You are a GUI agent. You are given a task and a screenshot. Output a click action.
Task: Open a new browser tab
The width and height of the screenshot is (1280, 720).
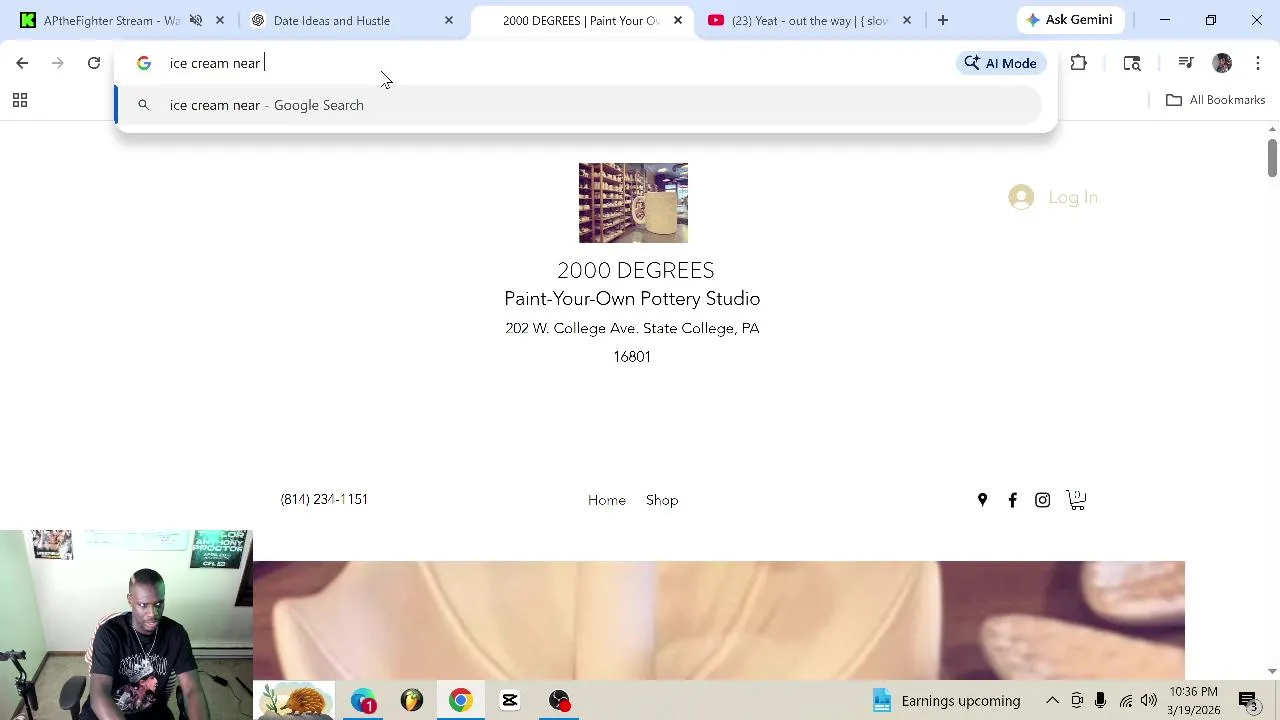pyautogui.click(x=943, y=20)
